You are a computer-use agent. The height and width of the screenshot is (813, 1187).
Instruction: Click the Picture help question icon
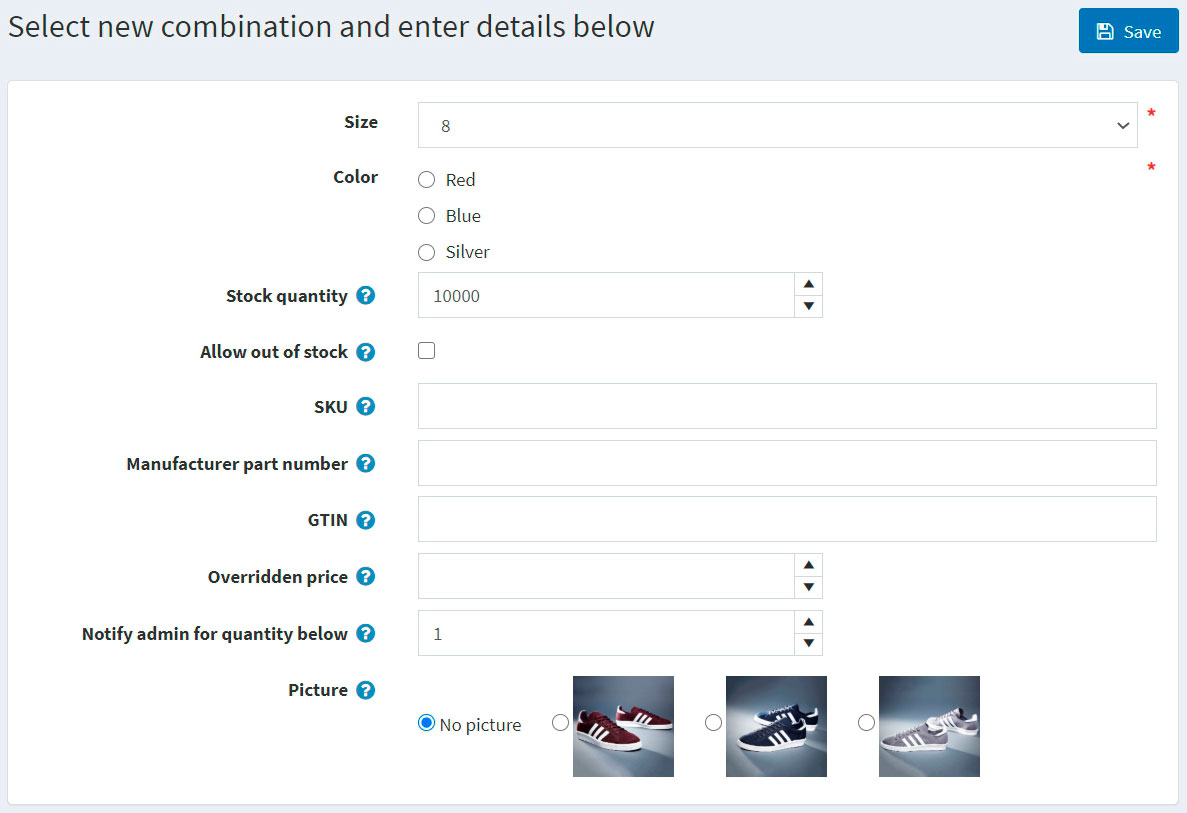[366, 690]
